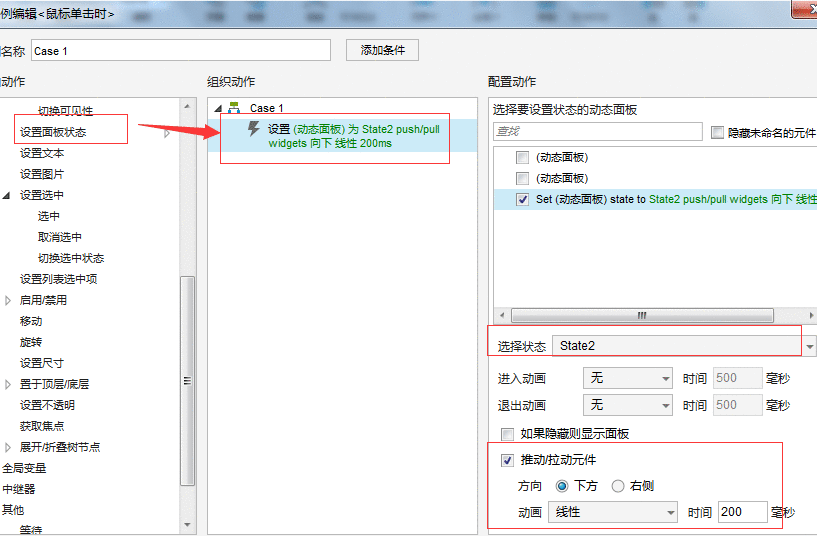Image resolution: width=817 pixels, height=536 pixels.
Task: Uncheck the Set (动态面板) state to State2 checkbox
Action: 522,200
